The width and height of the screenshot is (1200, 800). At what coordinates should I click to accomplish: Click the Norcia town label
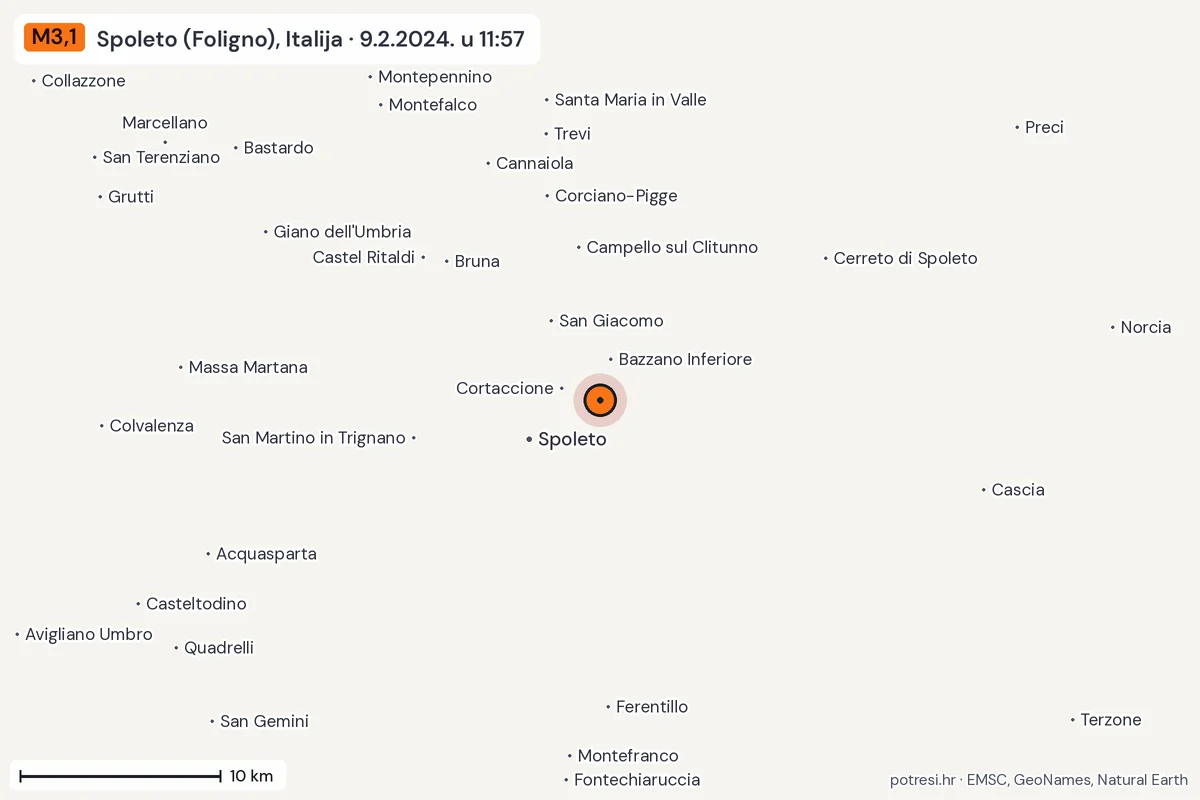pos(1146,327)
